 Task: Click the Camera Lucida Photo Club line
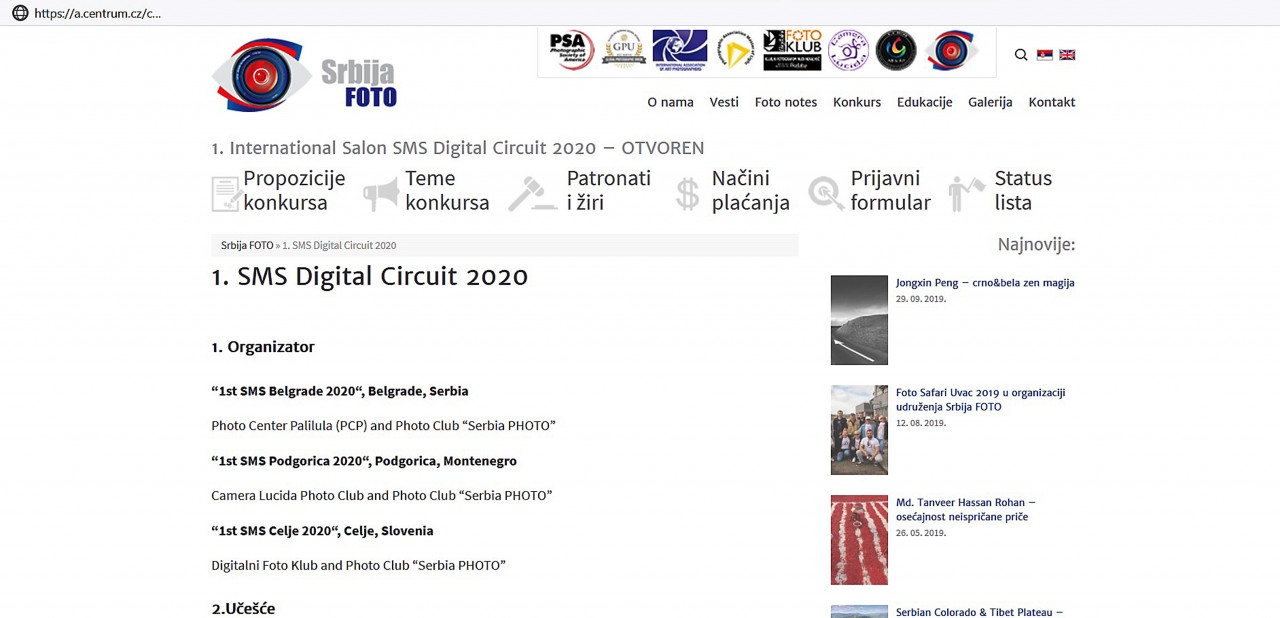382,496
